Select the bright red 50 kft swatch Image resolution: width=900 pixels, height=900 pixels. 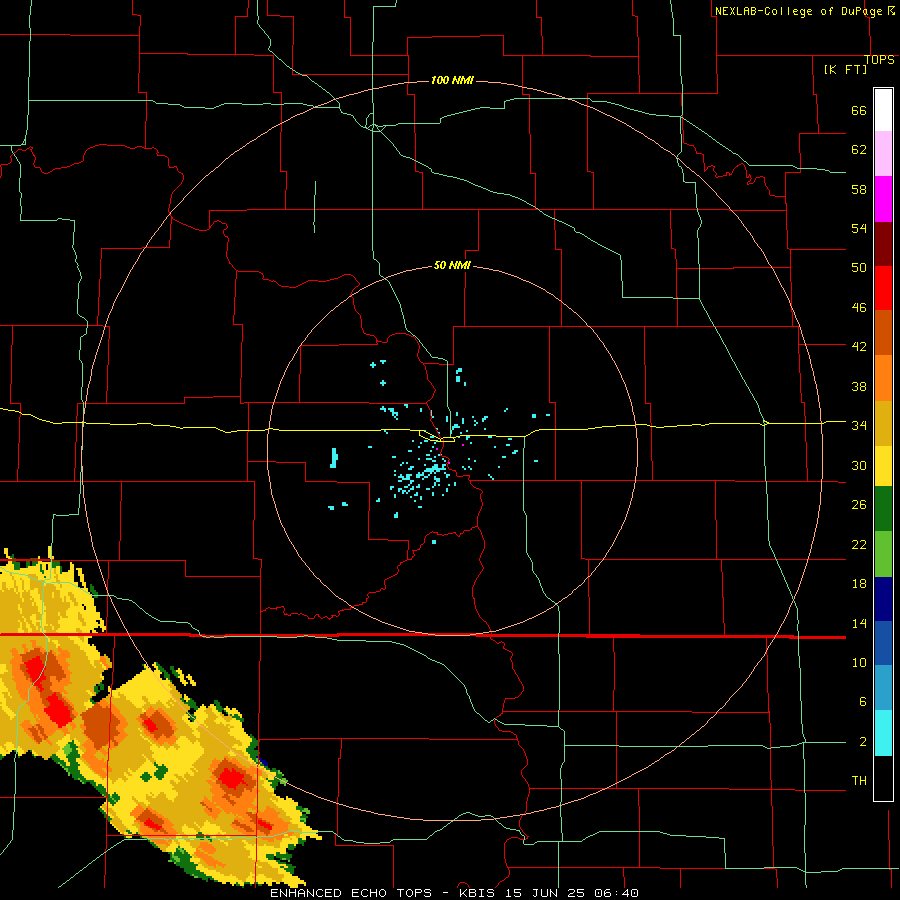[883, 288]
